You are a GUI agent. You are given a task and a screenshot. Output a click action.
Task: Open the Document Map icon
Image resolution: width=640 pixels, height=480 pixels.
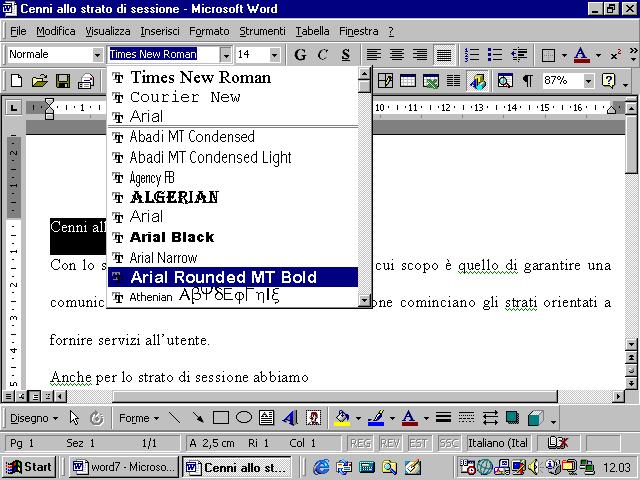(x=505, y=80)
